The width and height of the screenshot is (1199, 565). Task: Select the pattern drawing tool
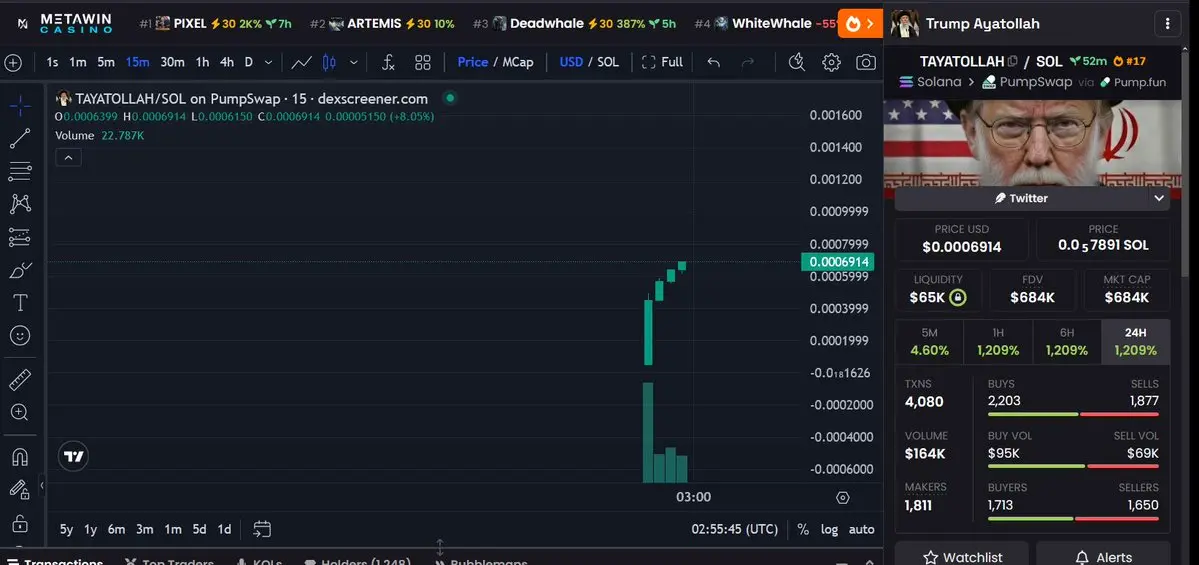click(x=20, y=204)
